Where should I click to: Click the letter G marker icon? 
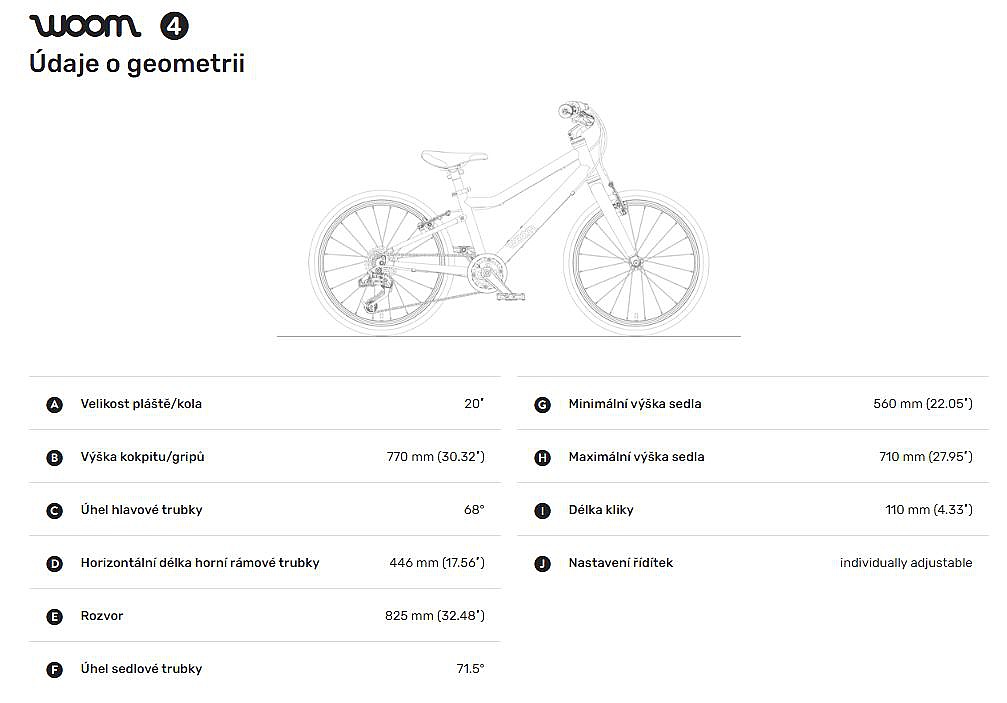[543, 405]
